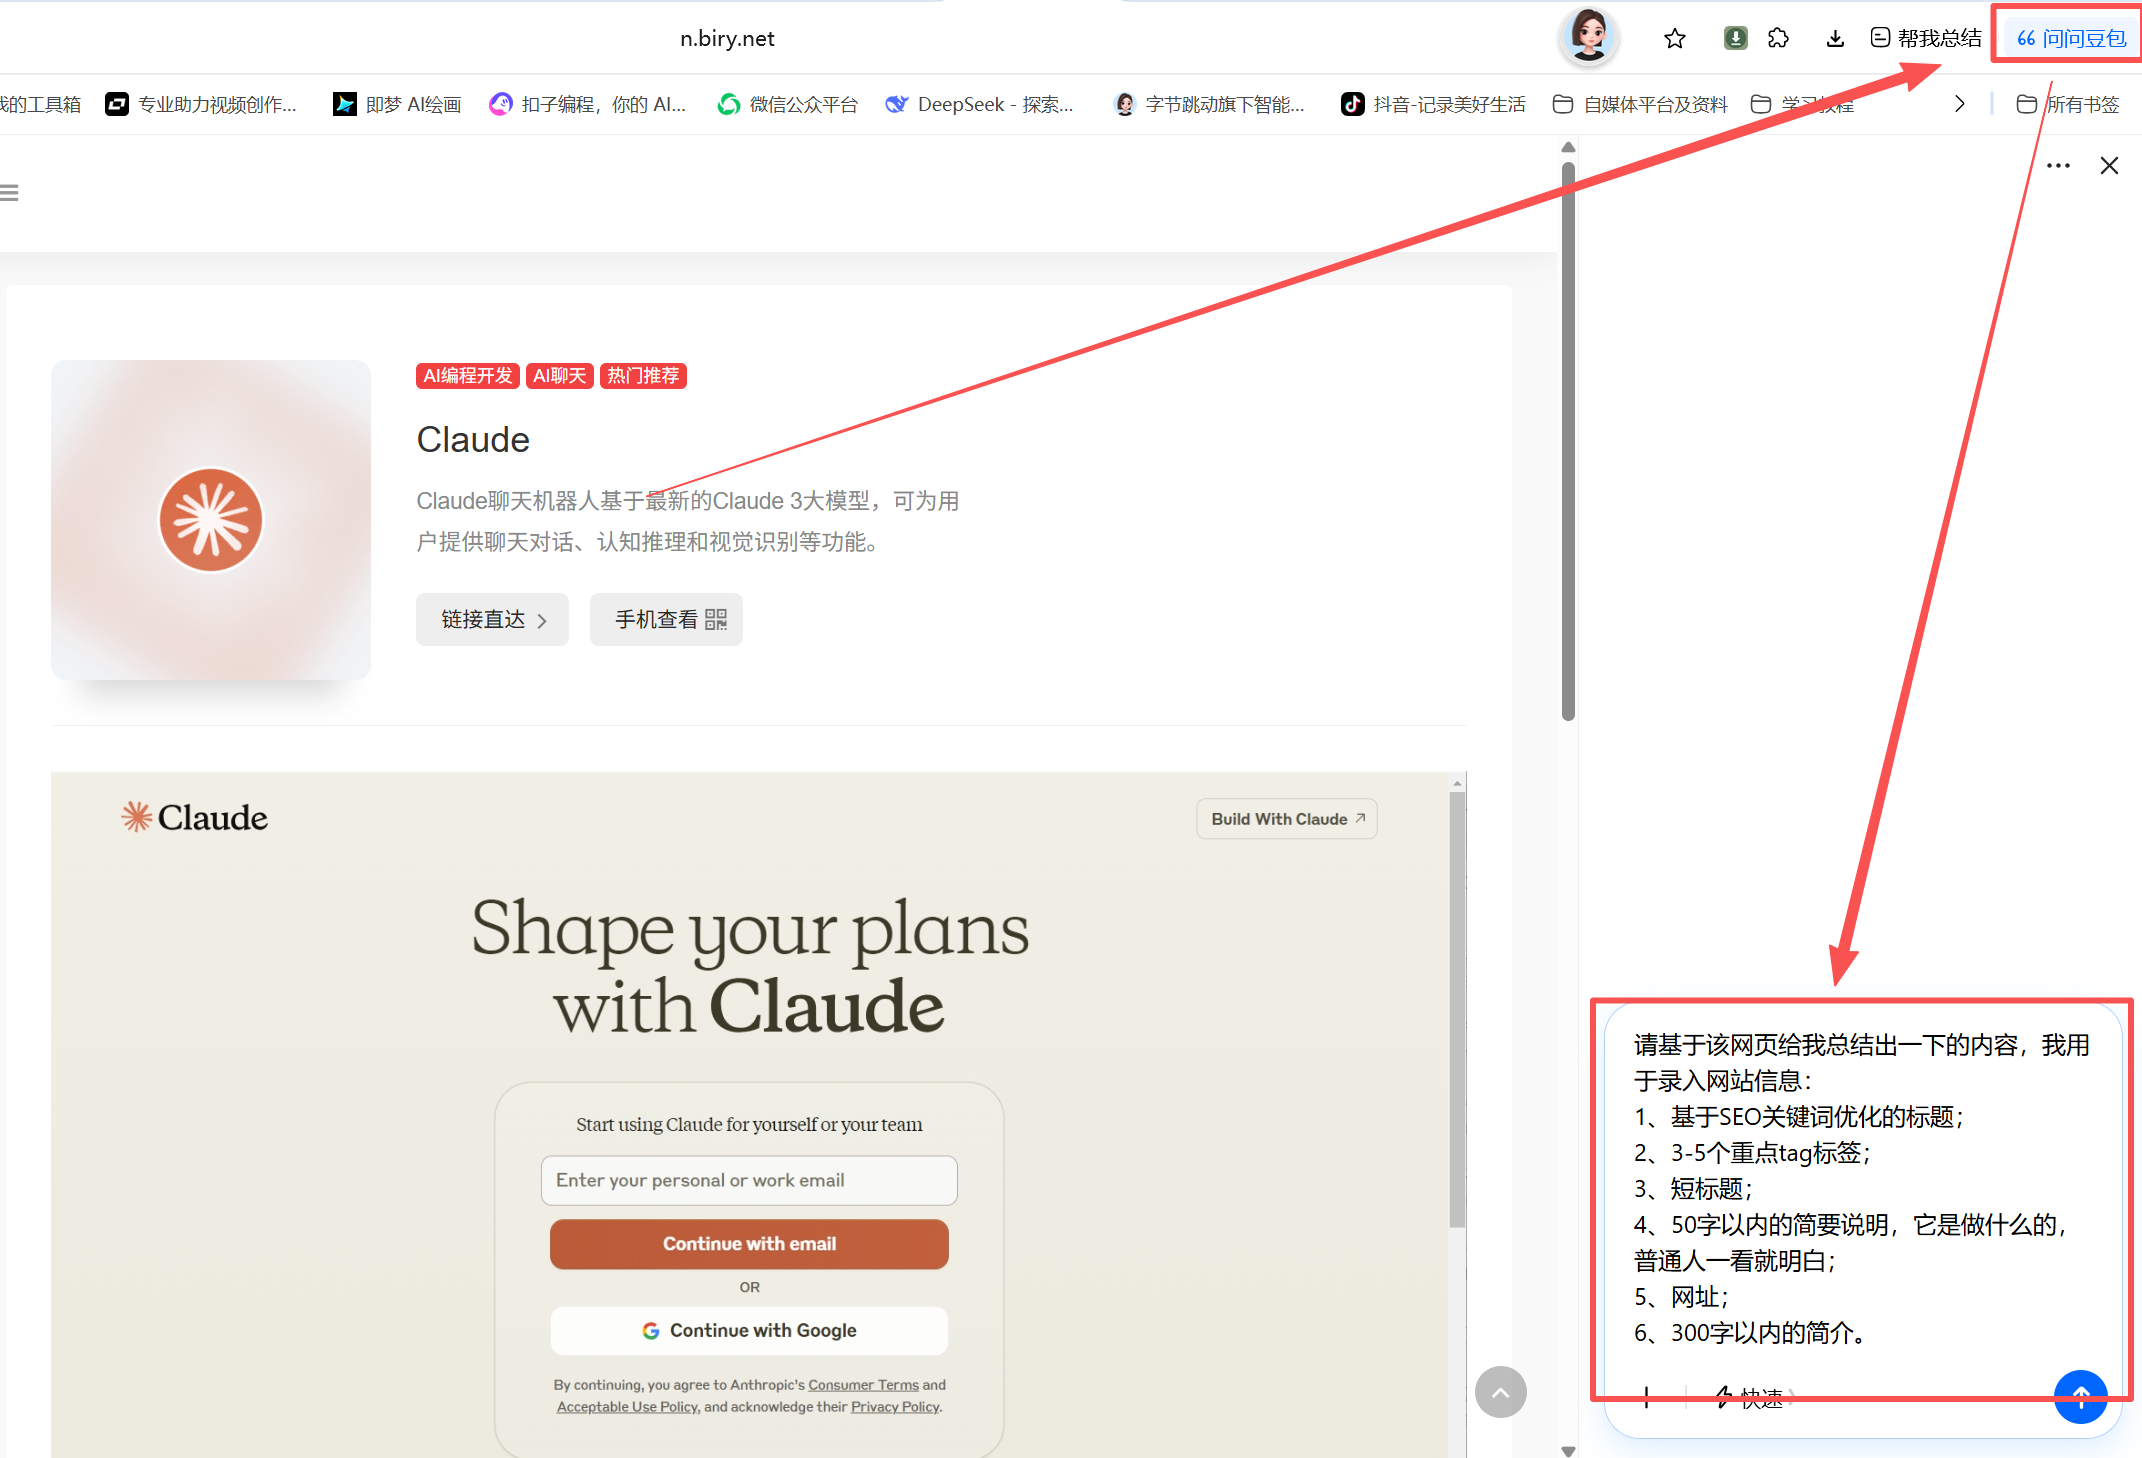Image resolution: width=2142 pixels, height=1458 pixels.
Task: Open browser downloads arrow icon
Action: (1835, 38)
